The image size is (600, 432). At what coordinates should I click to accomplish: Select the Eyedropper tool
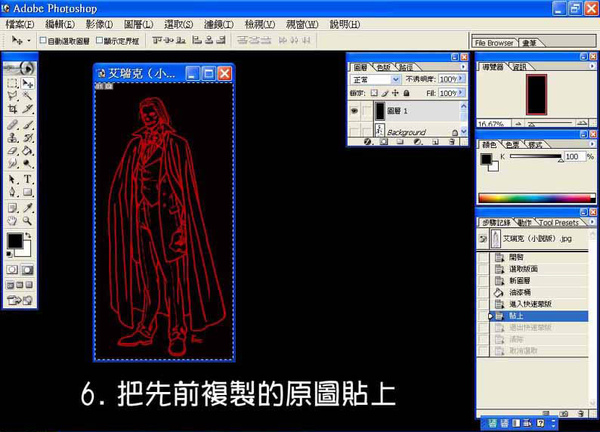click(x=27, y=208)
